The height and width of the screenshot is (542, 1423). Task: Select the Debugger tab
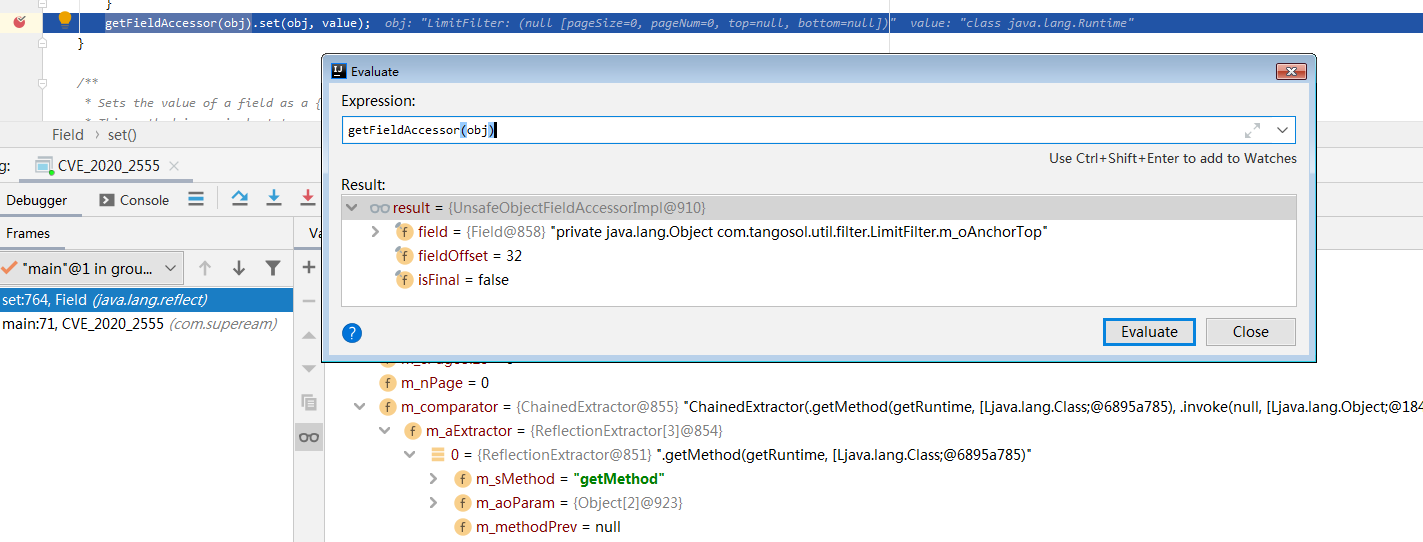[x=37, y=200]
